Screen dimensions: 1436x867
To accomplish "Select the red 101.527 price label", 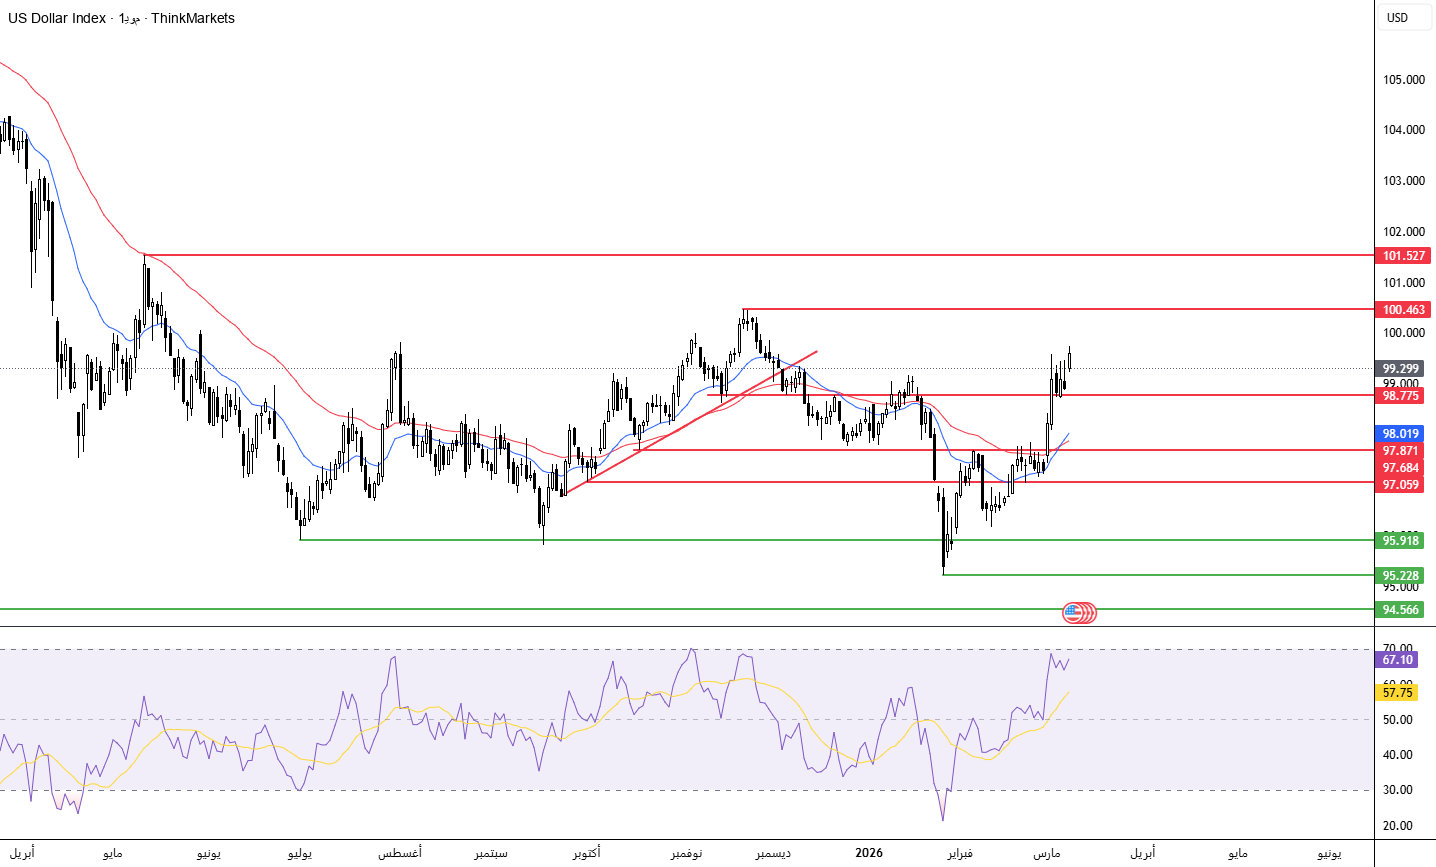I will pyautogui.click(x=1403, y=256).
